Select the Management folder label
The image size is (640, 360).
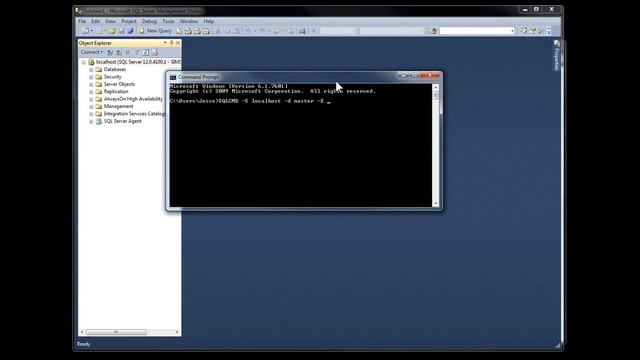point(118,106)
